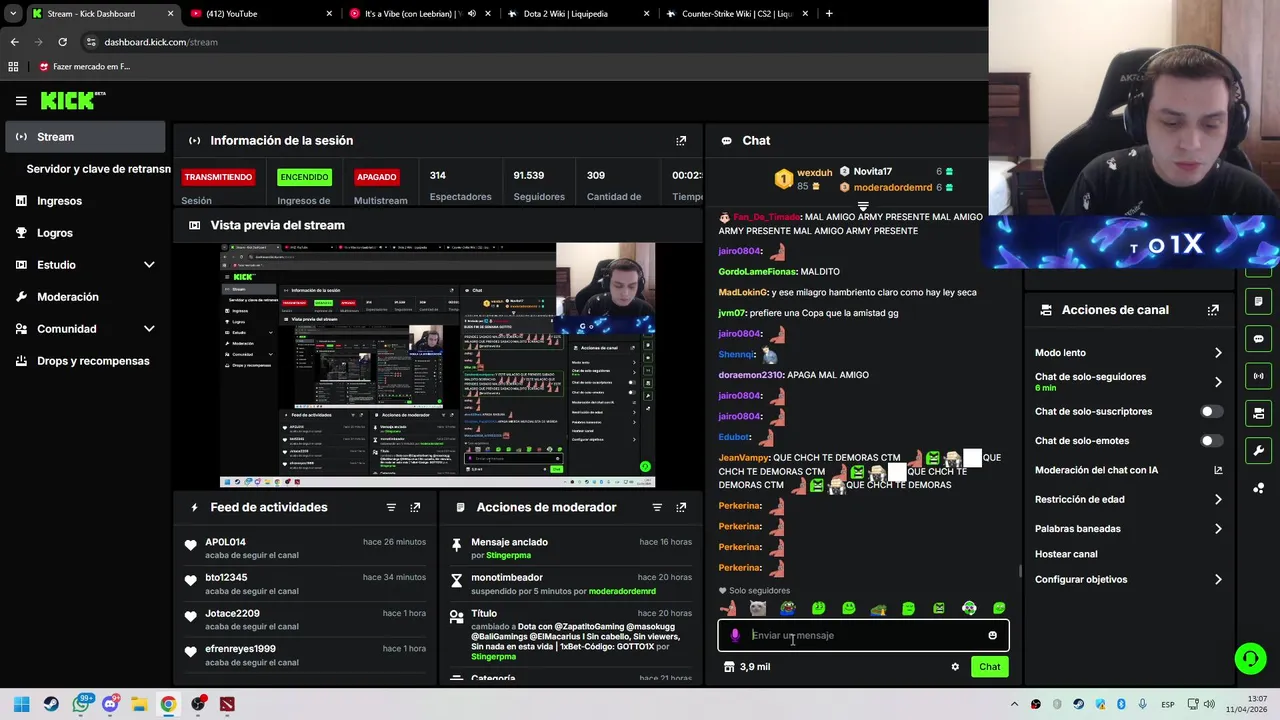
Task: Click the document icon in the right sidebar
Action: [1258, 302]
